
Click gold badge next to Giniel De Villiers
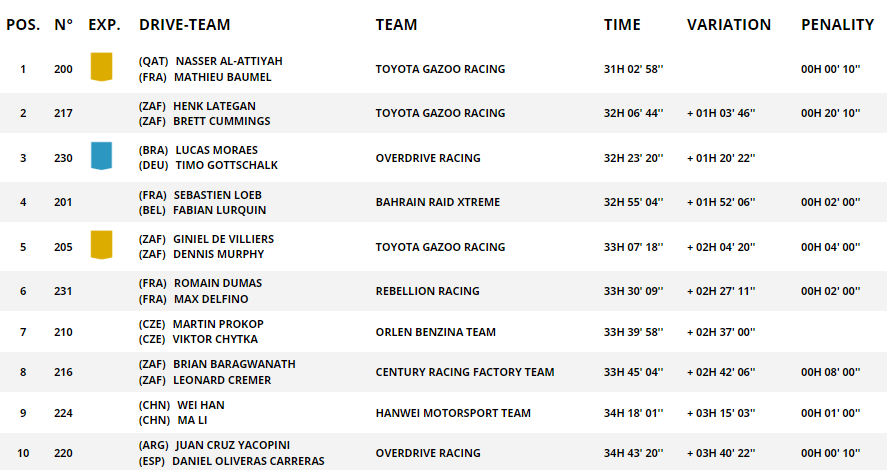click(101, 245)
